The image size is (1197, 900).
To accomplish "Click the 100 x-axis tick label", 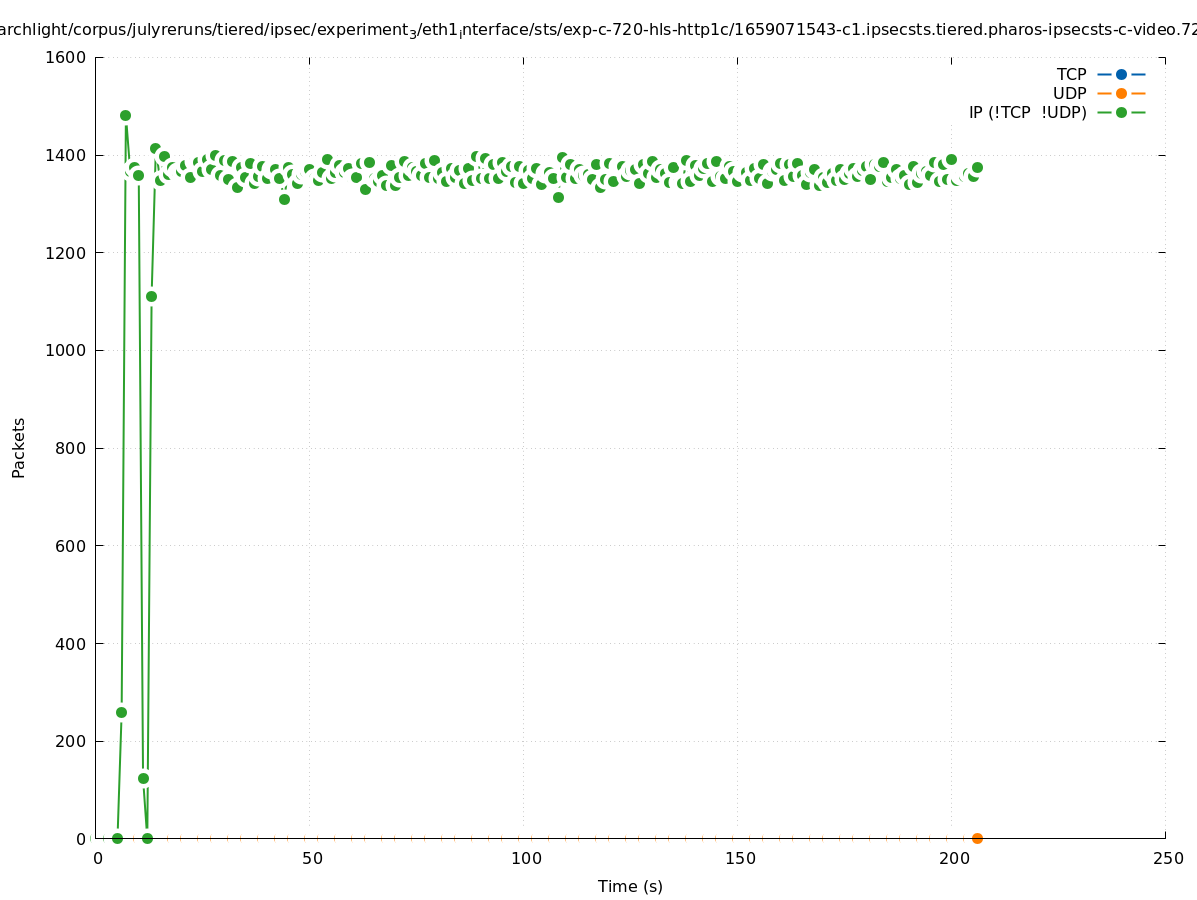I will coord(526,858).
